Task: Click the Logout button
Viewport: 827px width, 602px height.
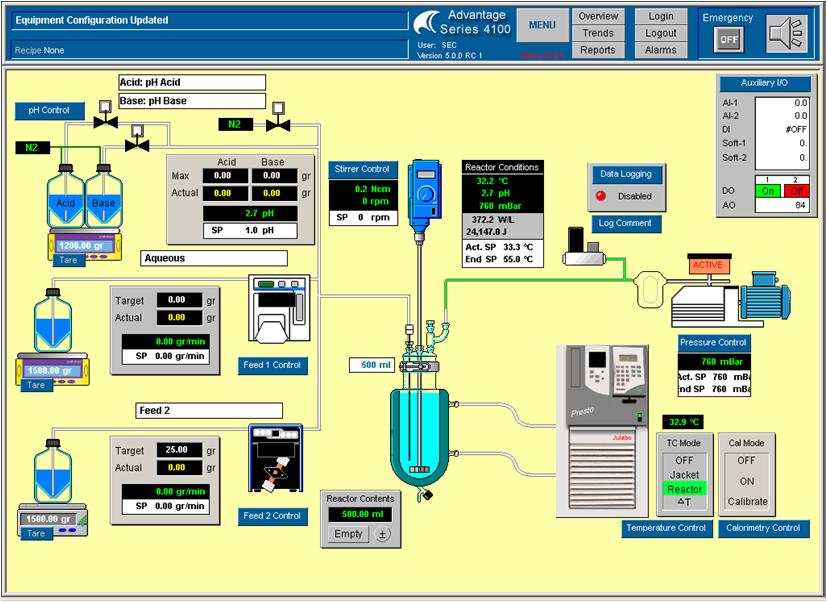Action: [661, 33]
